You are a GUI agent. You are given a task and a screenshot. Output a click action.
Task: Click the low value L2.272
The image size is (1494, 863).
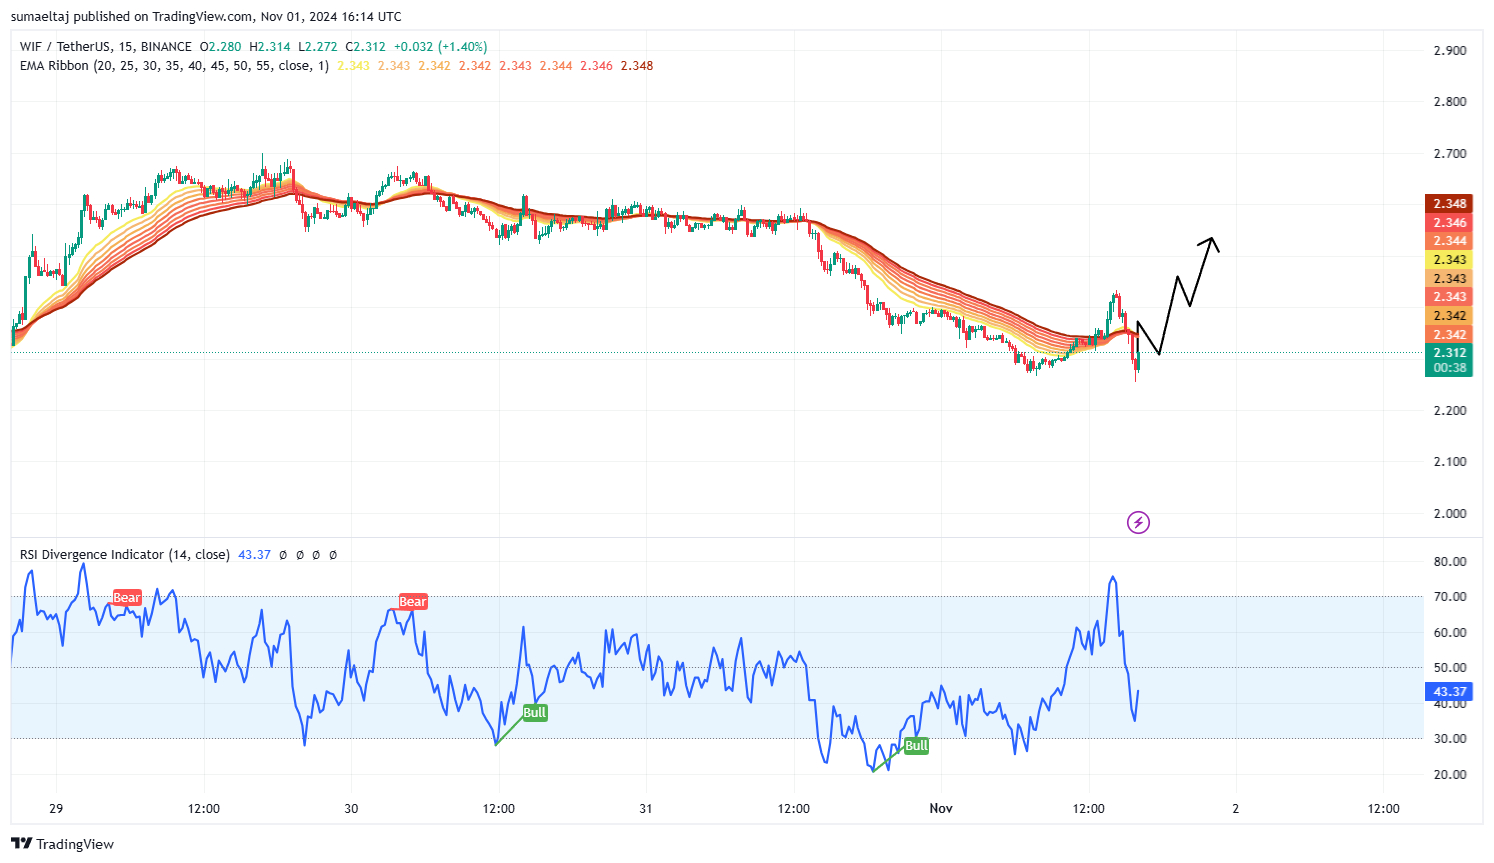[318, 47]
